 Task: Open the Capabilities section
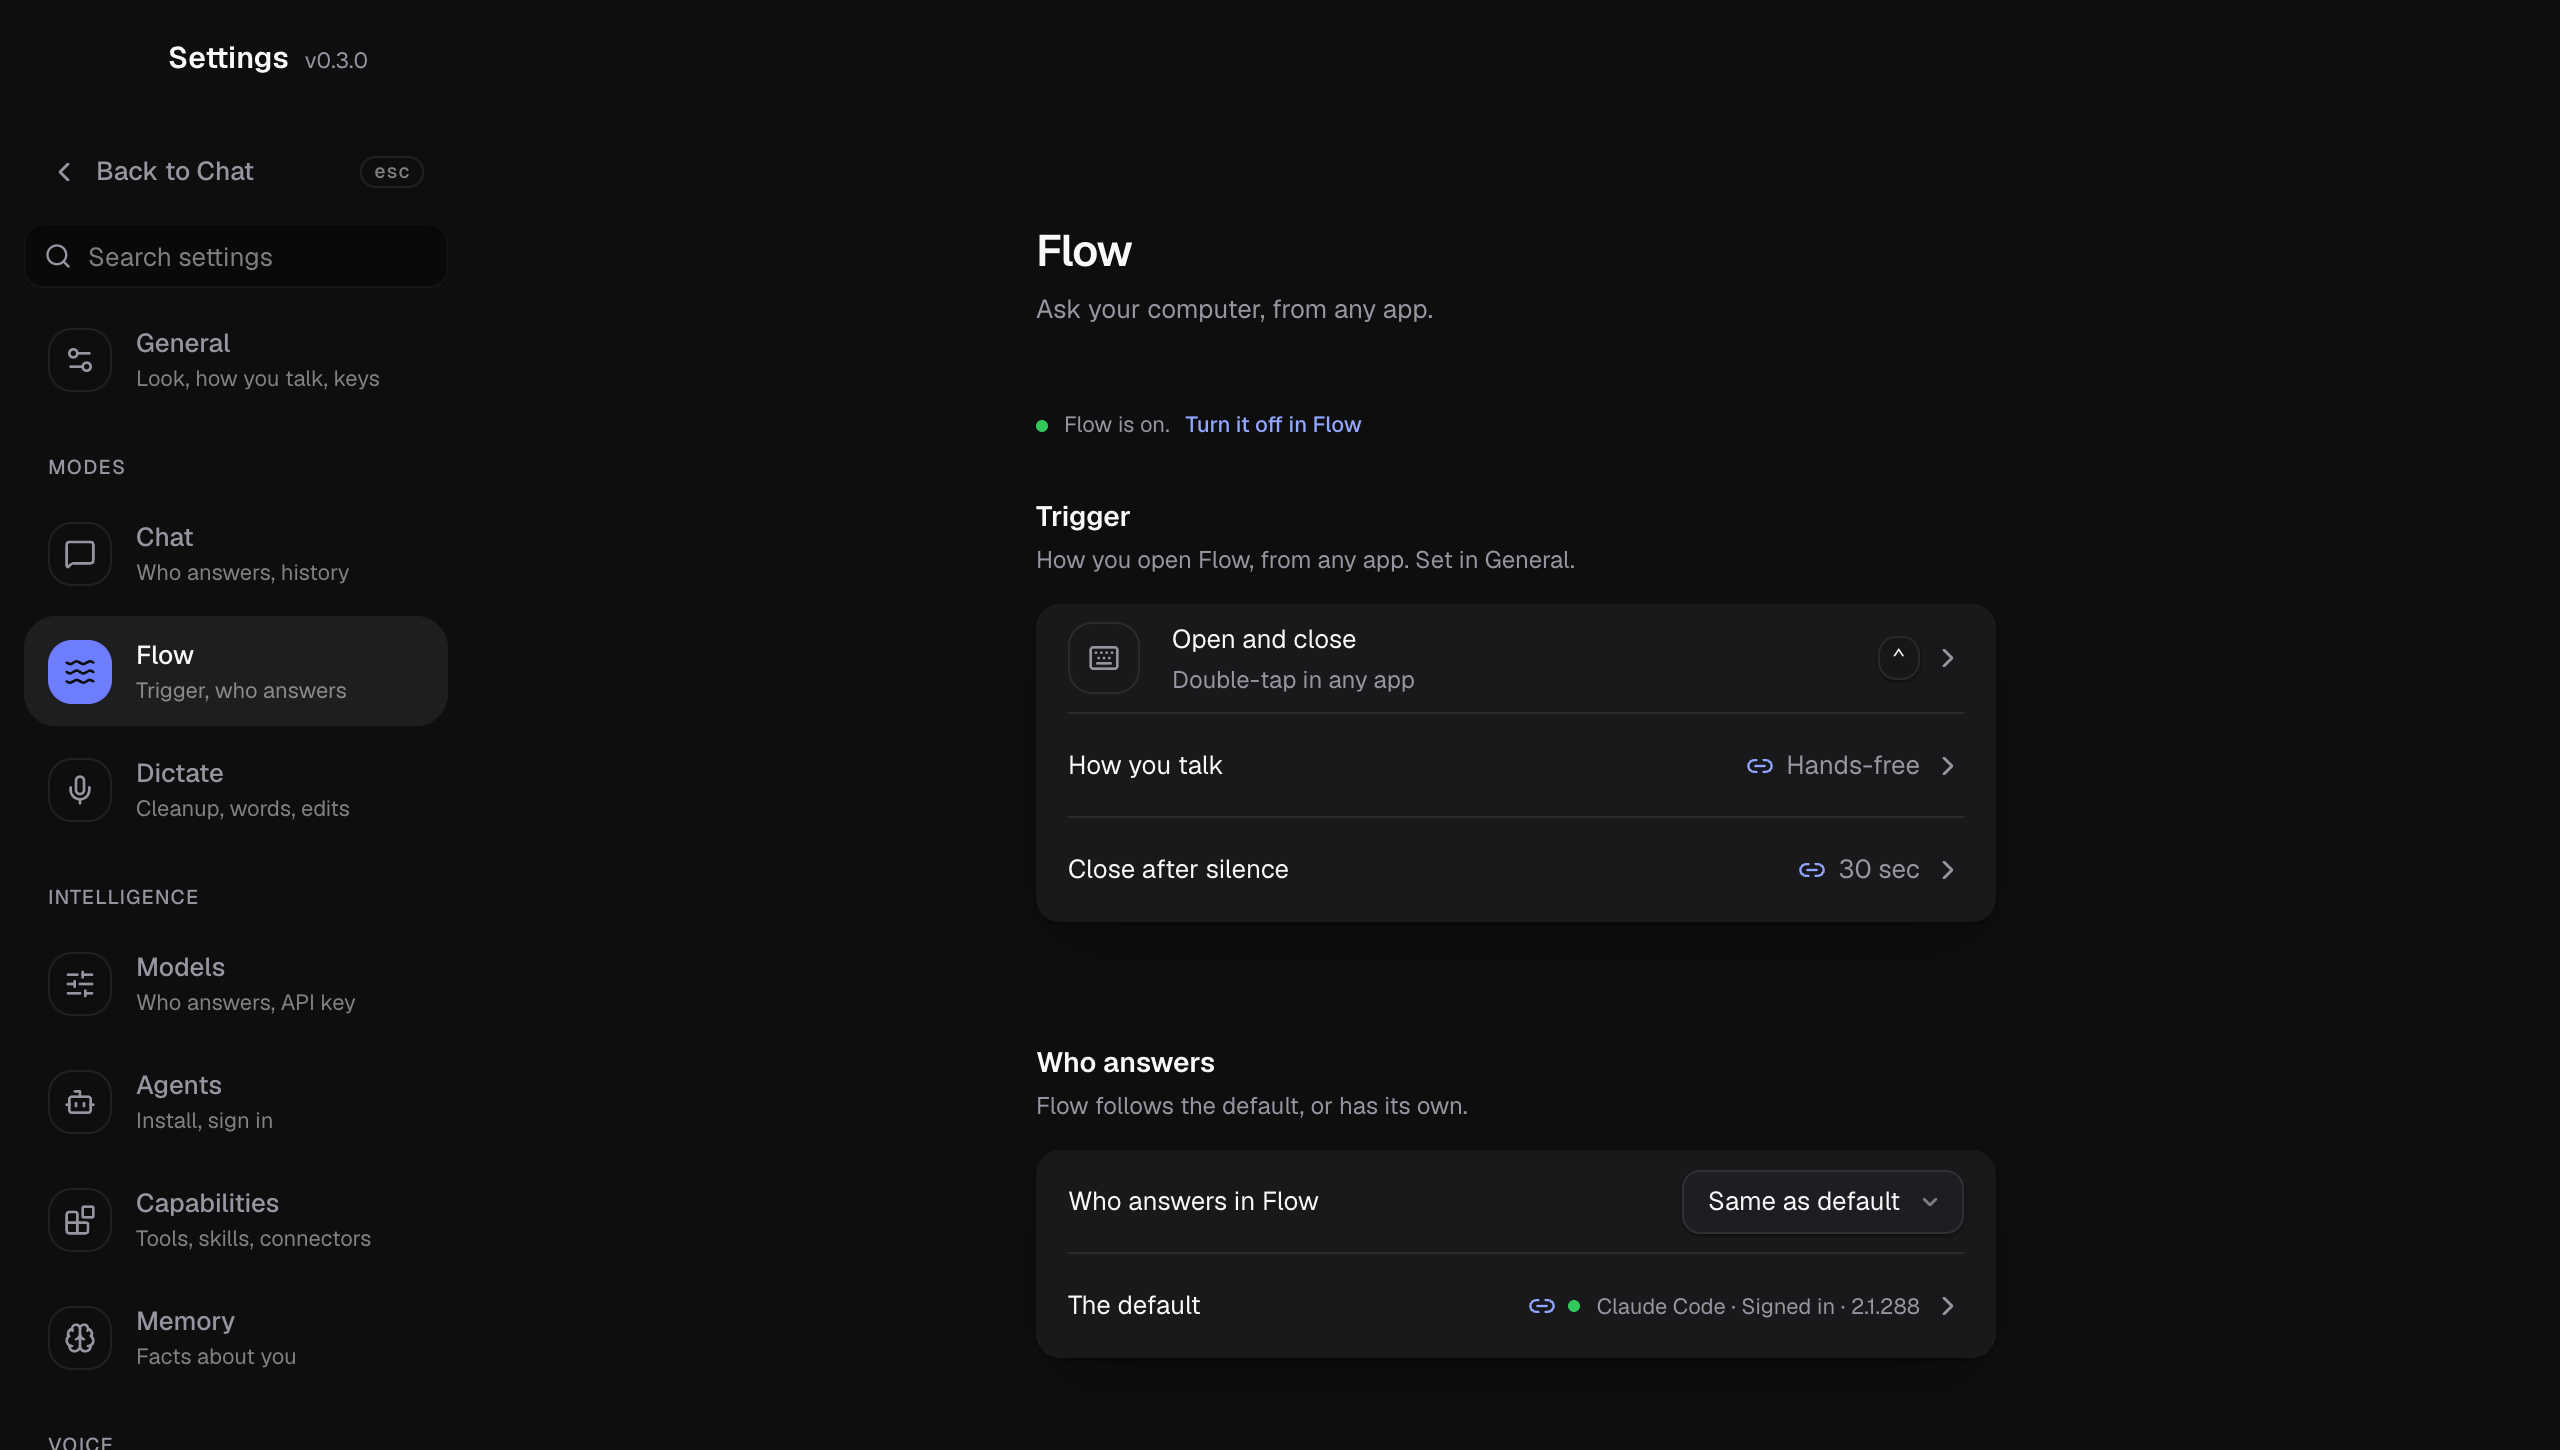pyautogui.click(x=236, y=1220)
